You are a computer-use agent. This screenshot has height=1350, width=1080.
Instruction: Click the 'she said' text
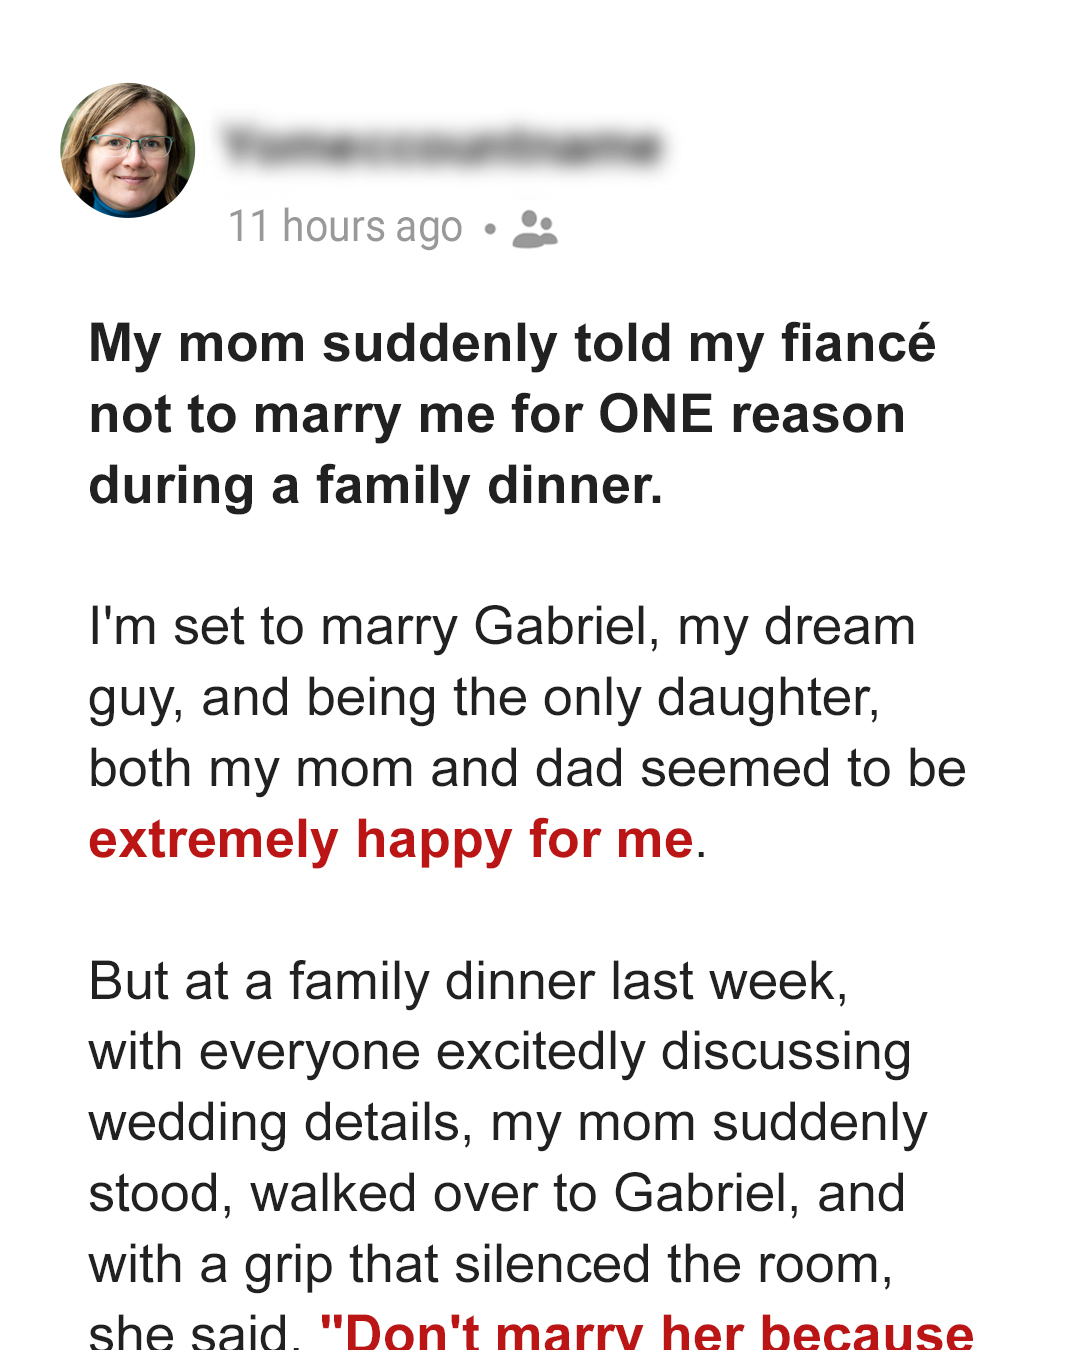coord(194,1332)
